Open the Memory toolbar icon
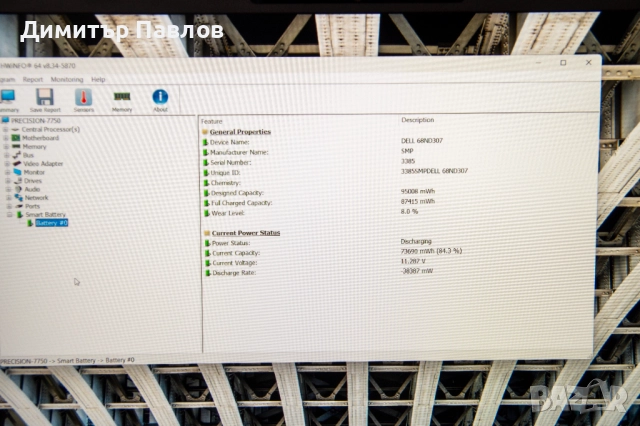 click(x=122, y=101)
